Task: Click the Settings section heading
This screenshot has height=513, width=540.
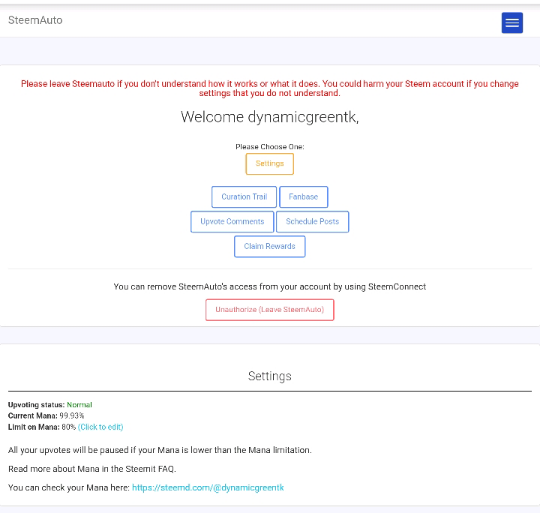Action: pyautogui.click(x=270, y=376)
